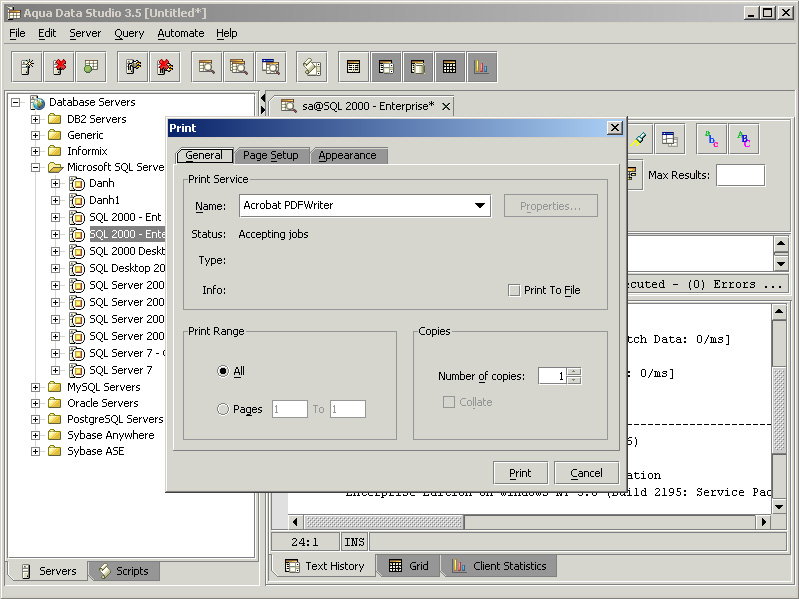Switch to the Scripts tab
The height and width of the screenshot is (599, 799).
tap(124, 571)
